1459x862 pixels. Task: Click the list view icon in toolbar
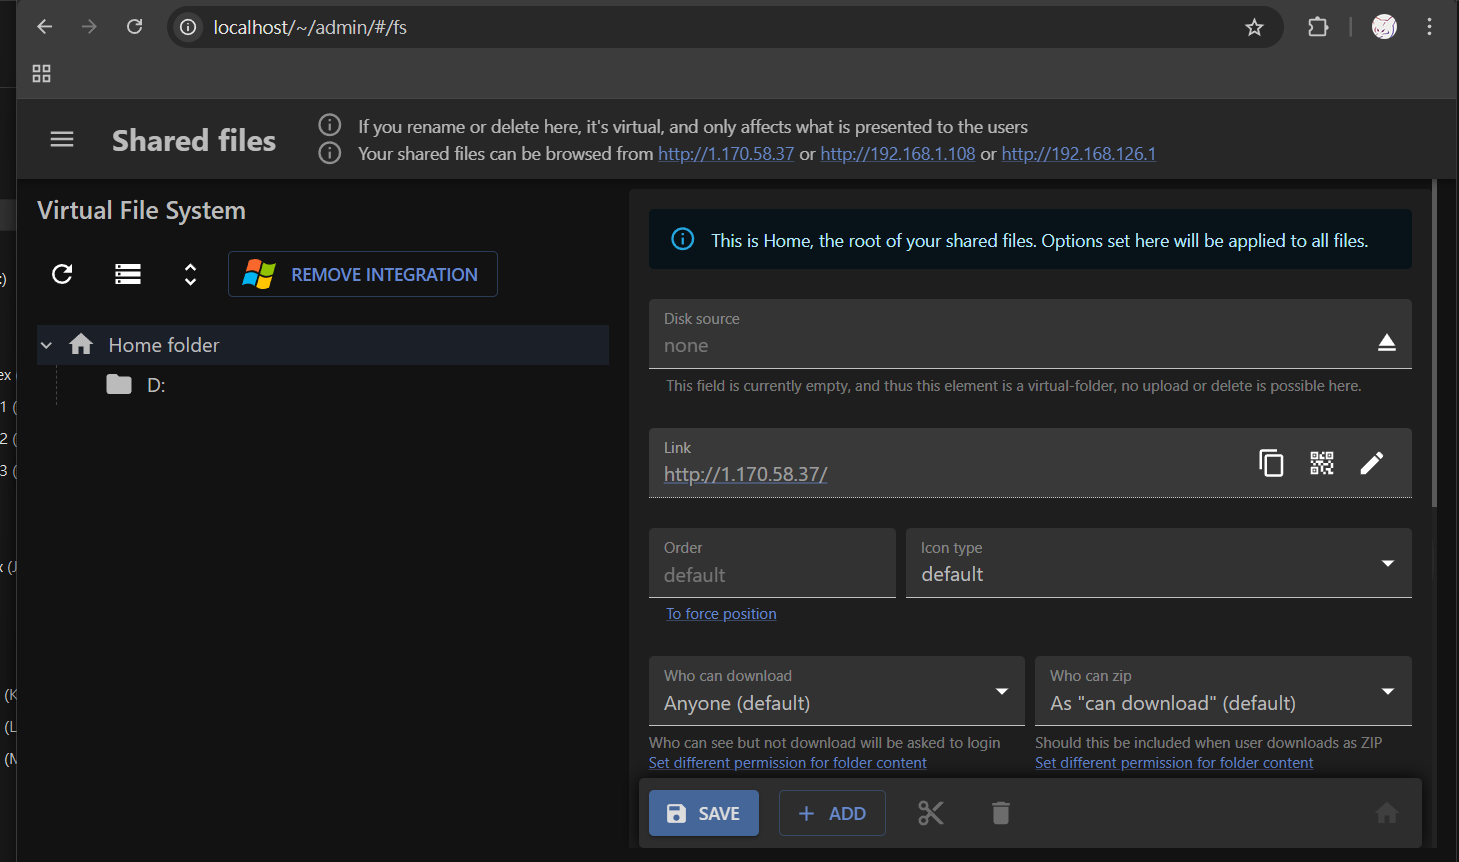click(127, 274)
